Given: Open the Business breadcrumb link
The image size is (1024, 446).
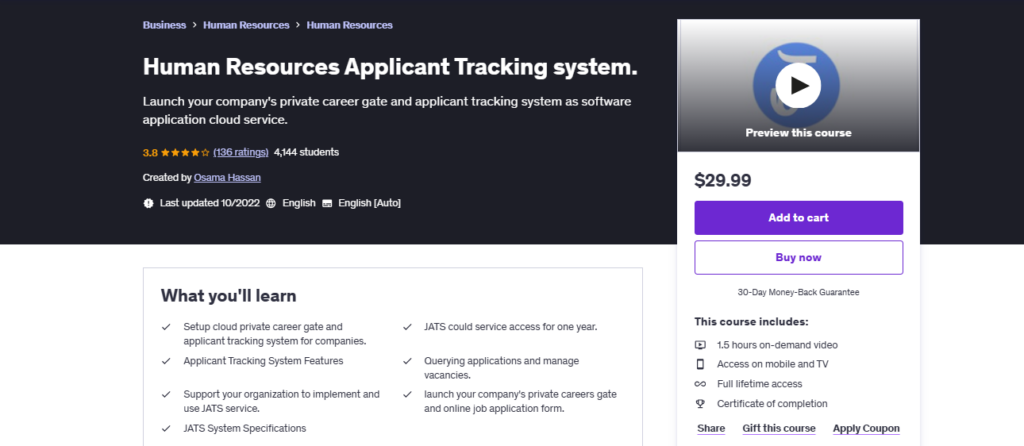Looking at the screenshot, I should 165,25.
